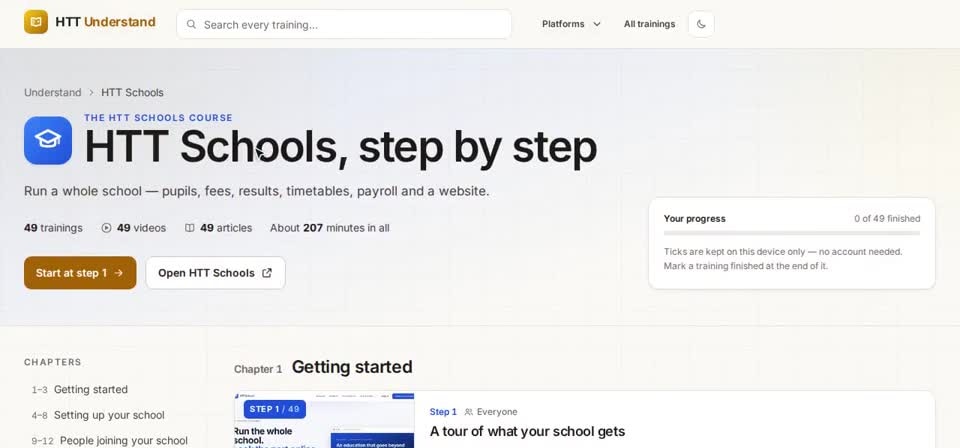Open 'A tour of what your school gets'
The width and height of the screenshot is (960, 448).
click(x=527, y=431)
